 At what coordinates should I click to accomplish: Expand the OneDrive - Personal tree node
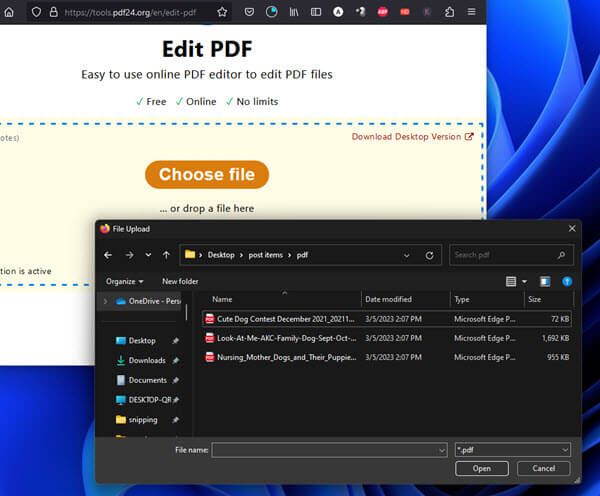click(x=105, y=302)
